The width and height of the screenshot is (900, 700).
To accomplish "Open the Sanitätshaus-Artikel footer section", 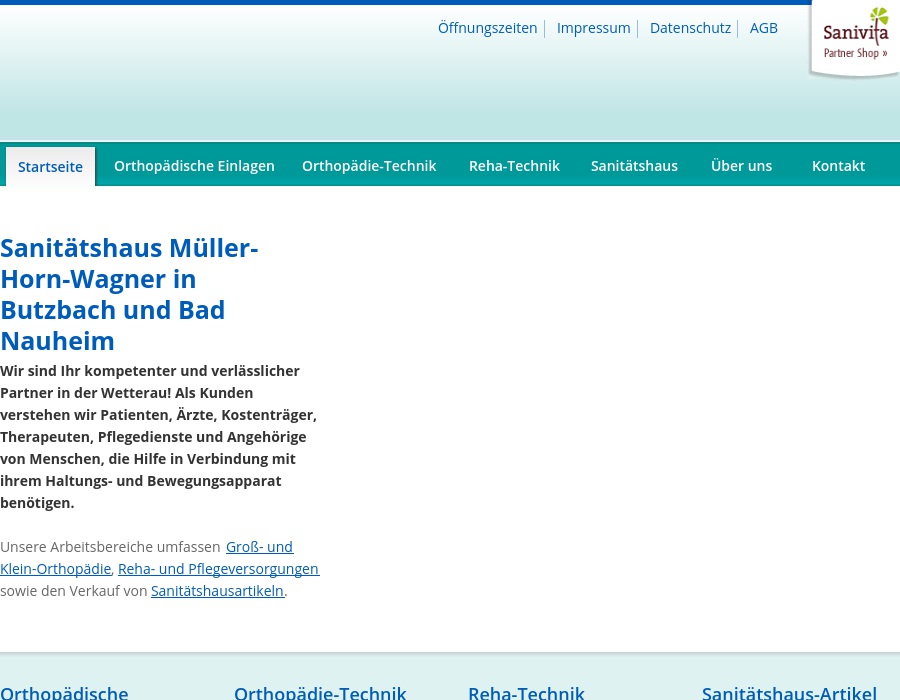I will [x=789, y=691].
